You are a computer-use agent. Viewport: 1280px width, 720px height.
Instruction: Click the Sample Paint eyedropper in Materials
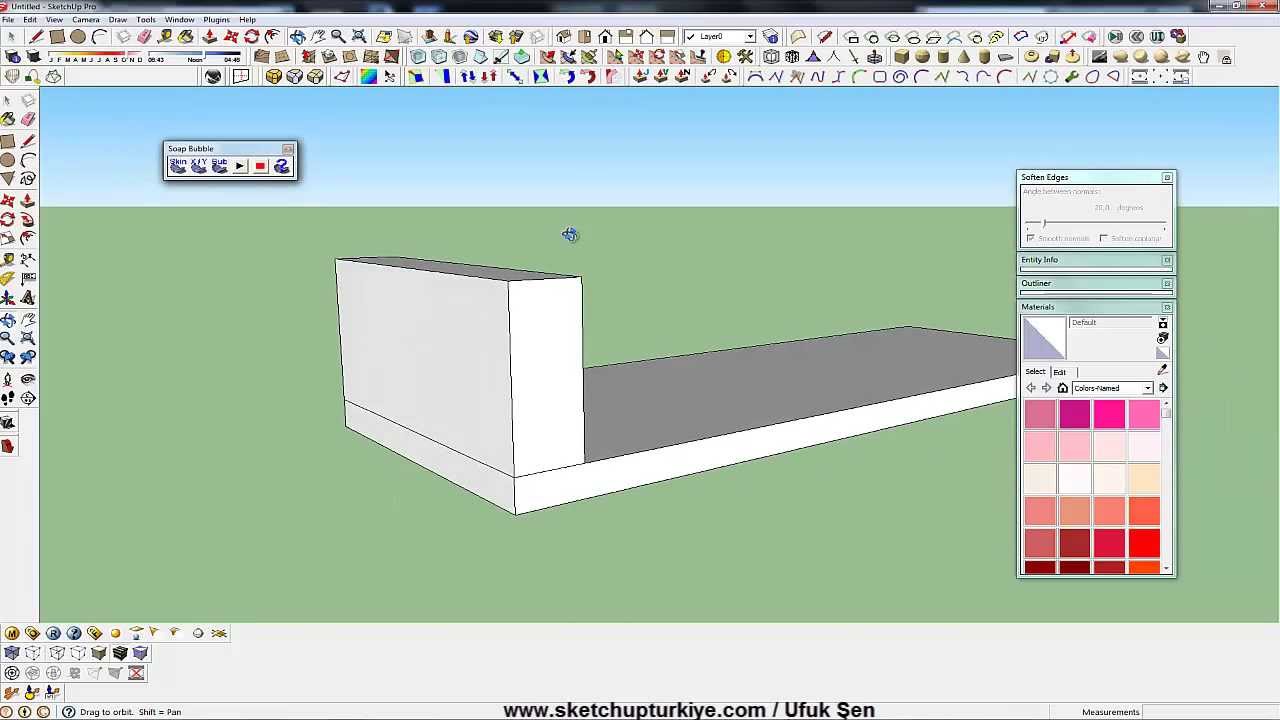1162,371
